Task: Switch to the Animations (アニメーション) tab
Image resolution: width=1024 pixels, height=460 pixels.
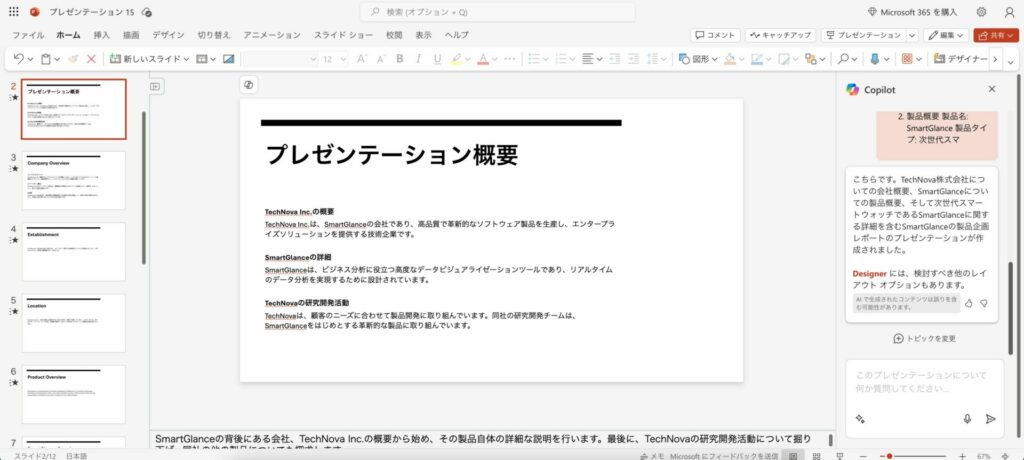Action: coord(272,35)
